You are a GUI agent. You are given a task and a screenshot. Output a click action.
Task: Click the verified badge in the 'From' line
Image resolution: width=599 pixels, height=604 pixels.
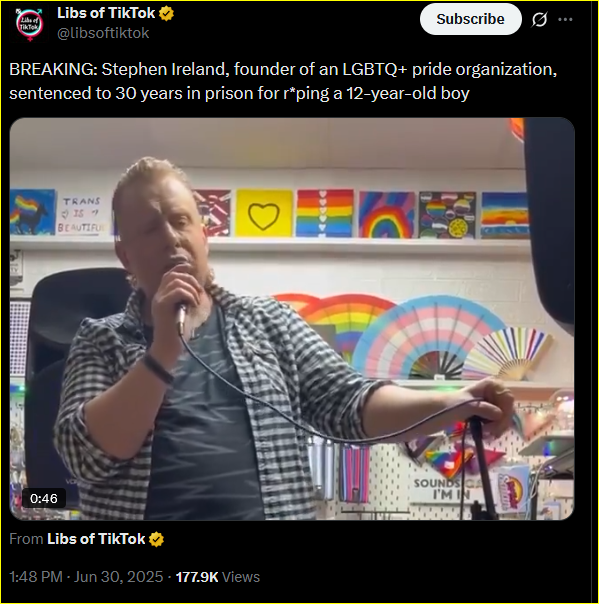point(156,539)
